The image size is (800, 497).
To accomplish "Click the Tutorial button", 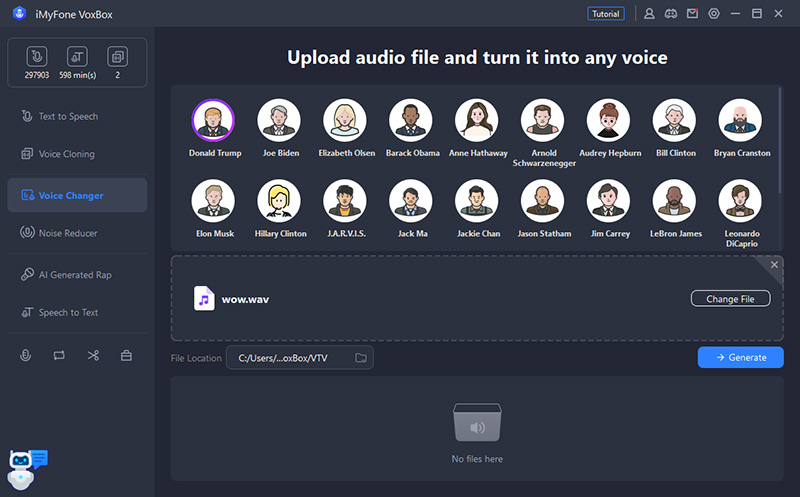I will click(x=606, y=14).
